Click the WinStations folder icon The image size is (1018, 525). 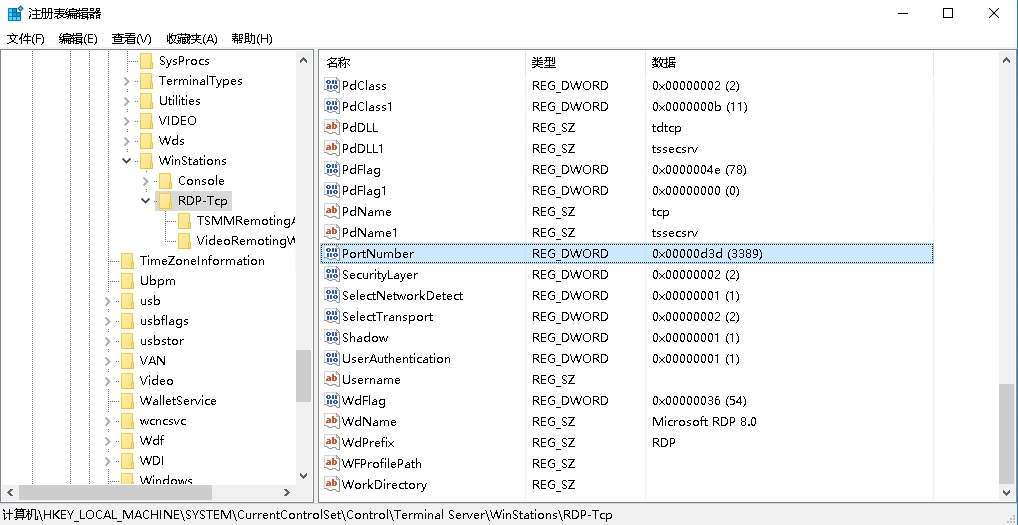pyautogui.click(x=146, y=160)
